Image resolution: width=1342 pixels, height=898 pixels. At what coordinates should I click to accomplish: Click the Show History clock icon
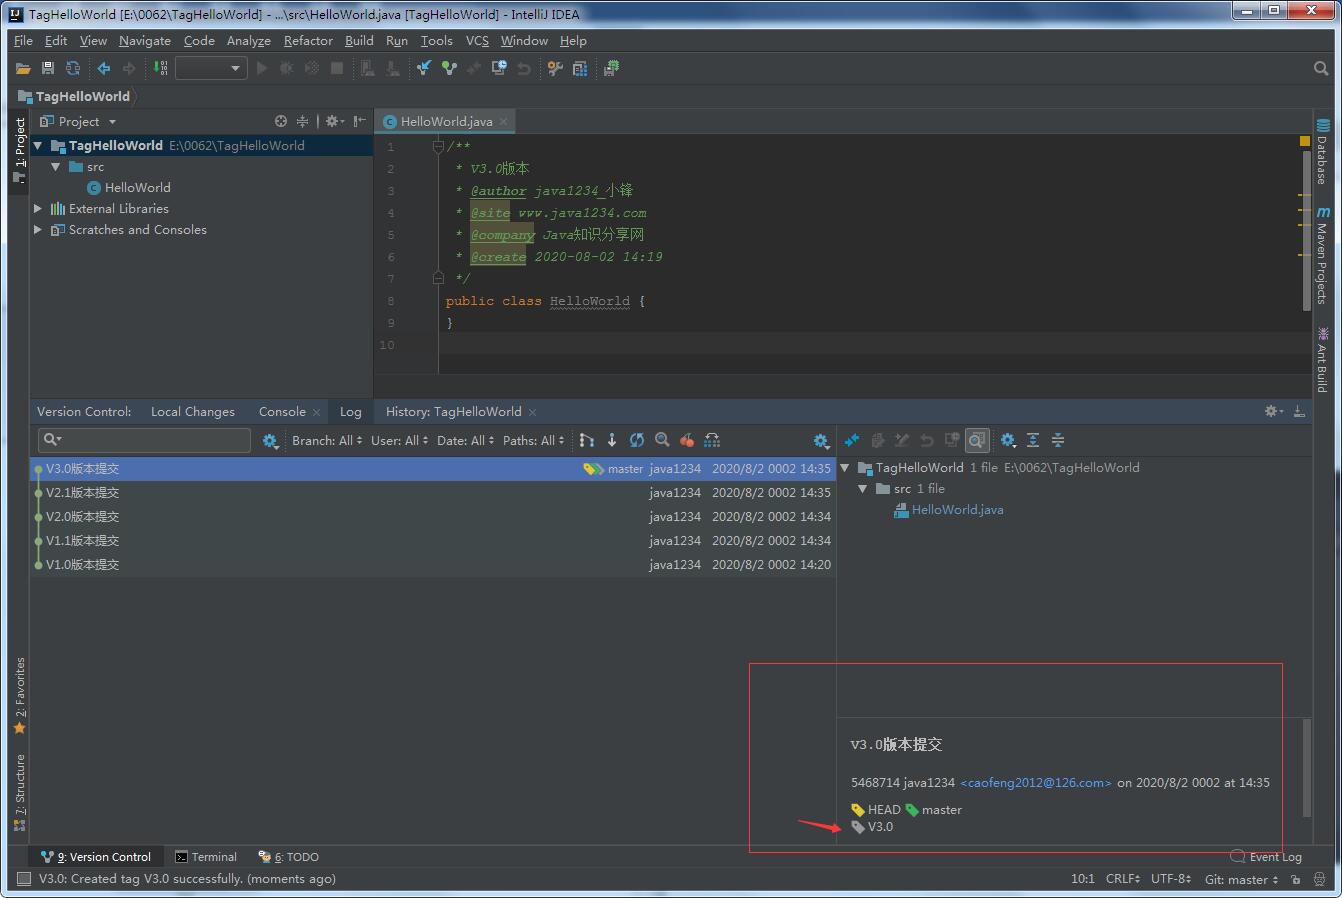click(x=499, y=68)
